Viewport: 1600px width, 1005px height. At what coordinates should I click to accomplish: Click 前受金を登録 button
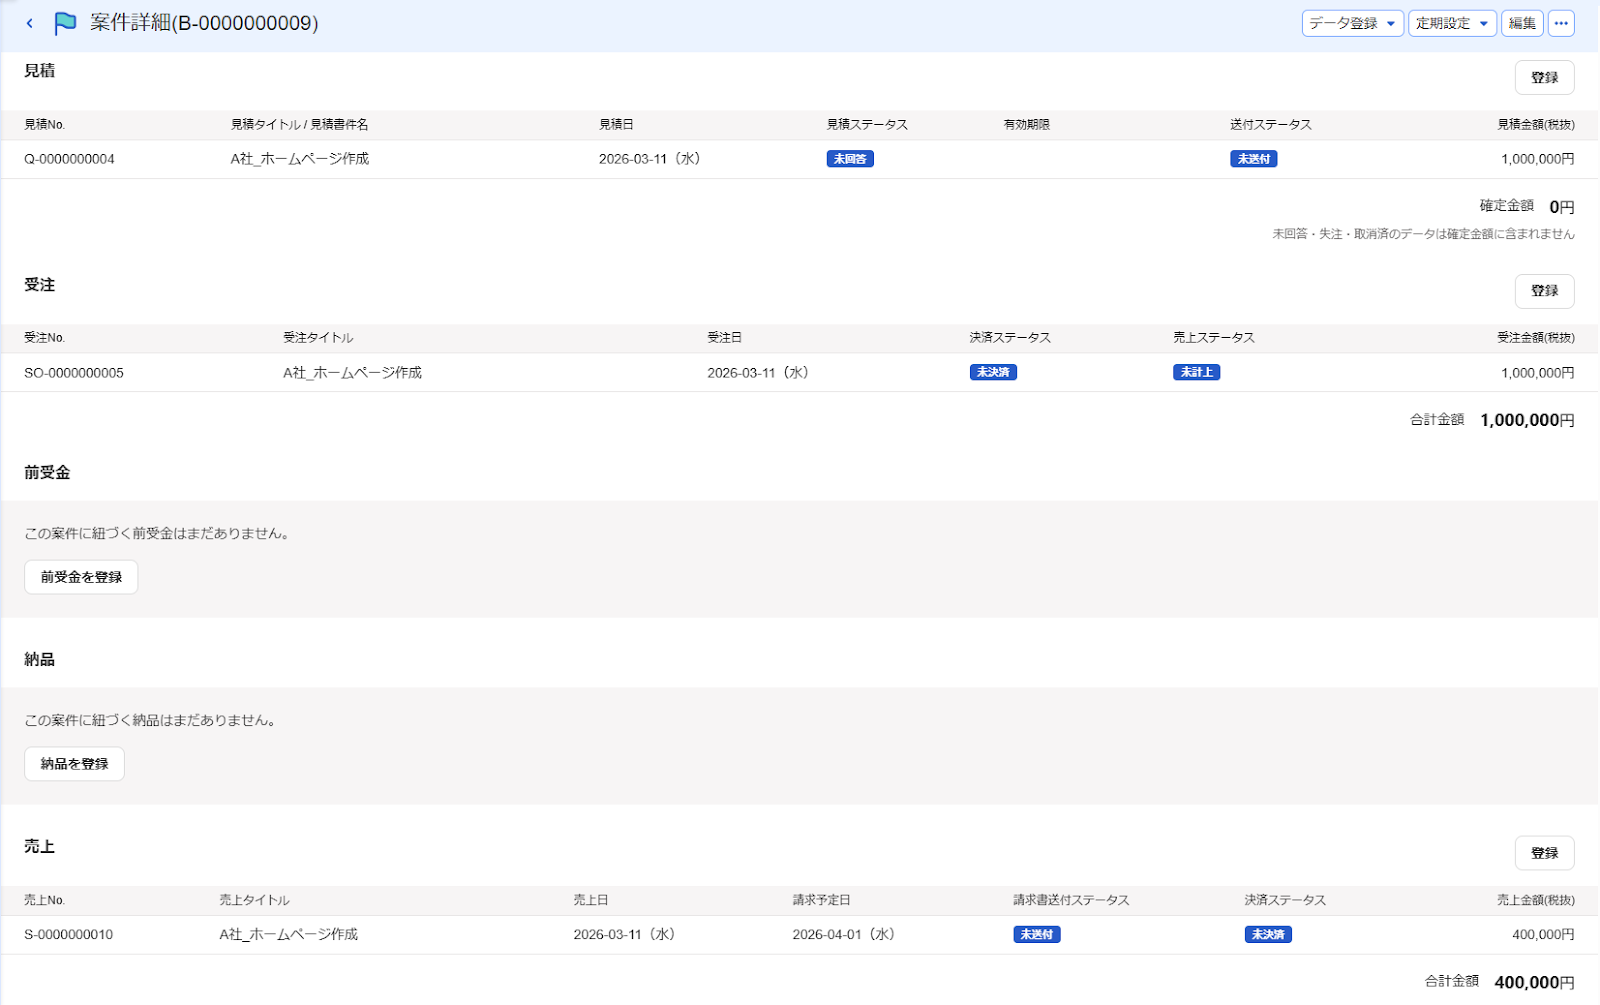(x=81, y=577)
